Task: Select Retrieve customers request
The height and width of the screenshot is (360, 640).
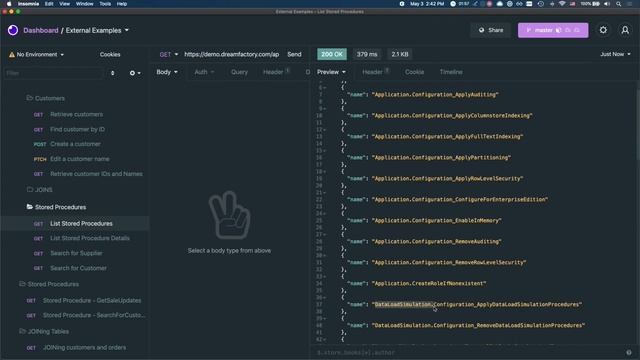Action: (76, 115)
